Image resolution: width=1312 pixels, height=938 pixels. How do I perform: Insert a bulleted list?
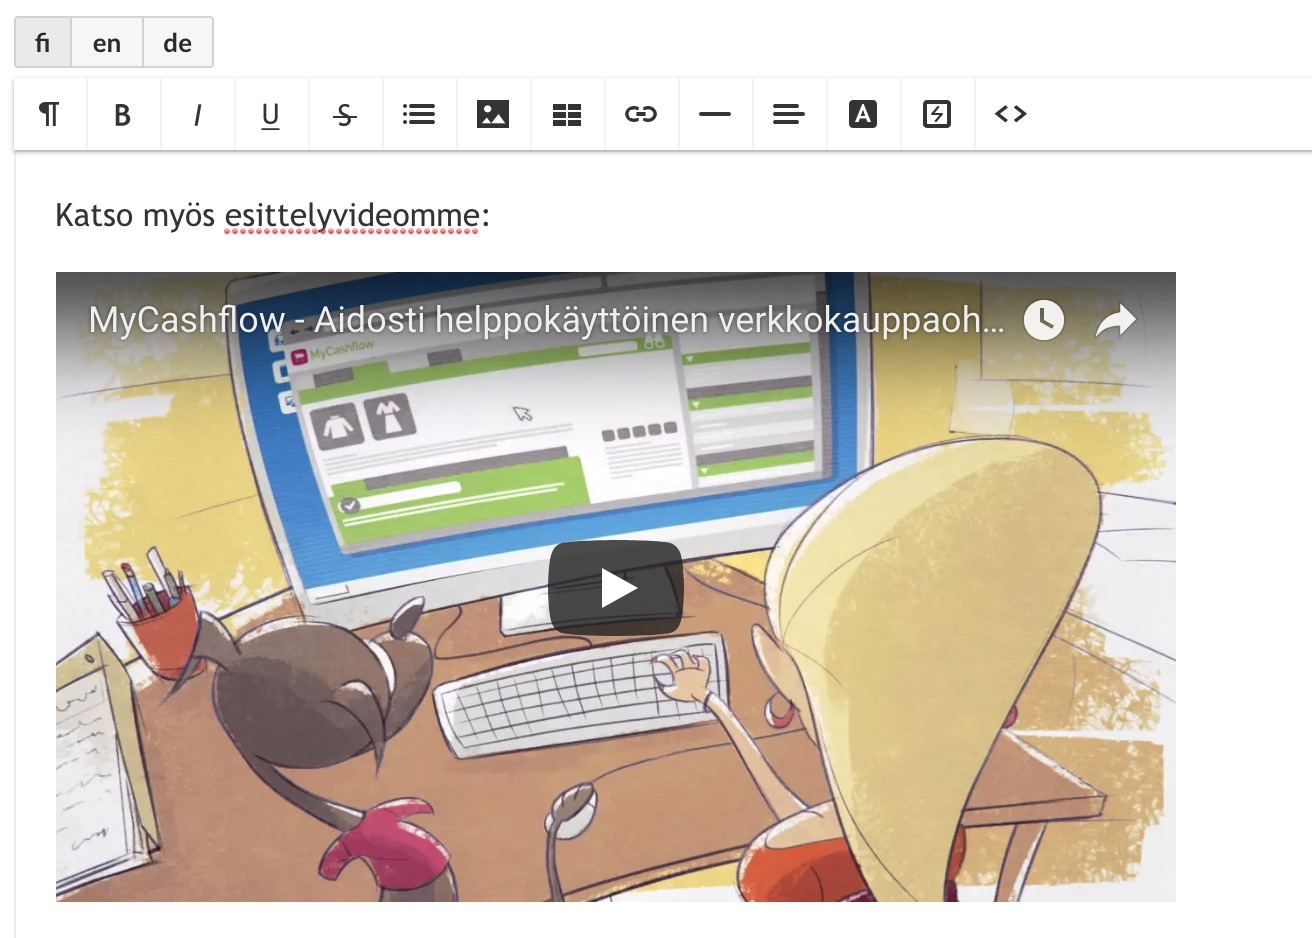pos(419,114)
